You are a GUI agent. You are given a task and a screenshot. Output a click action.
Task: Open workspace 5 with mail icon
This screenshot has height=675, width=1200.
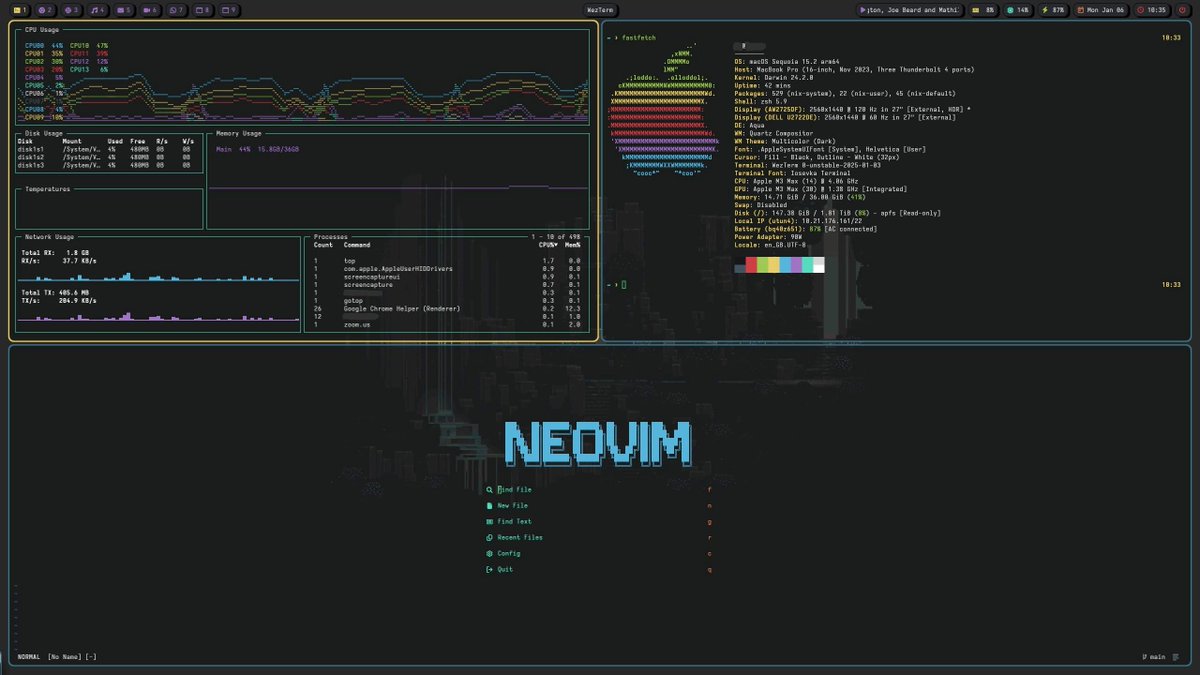coord(125,10)
